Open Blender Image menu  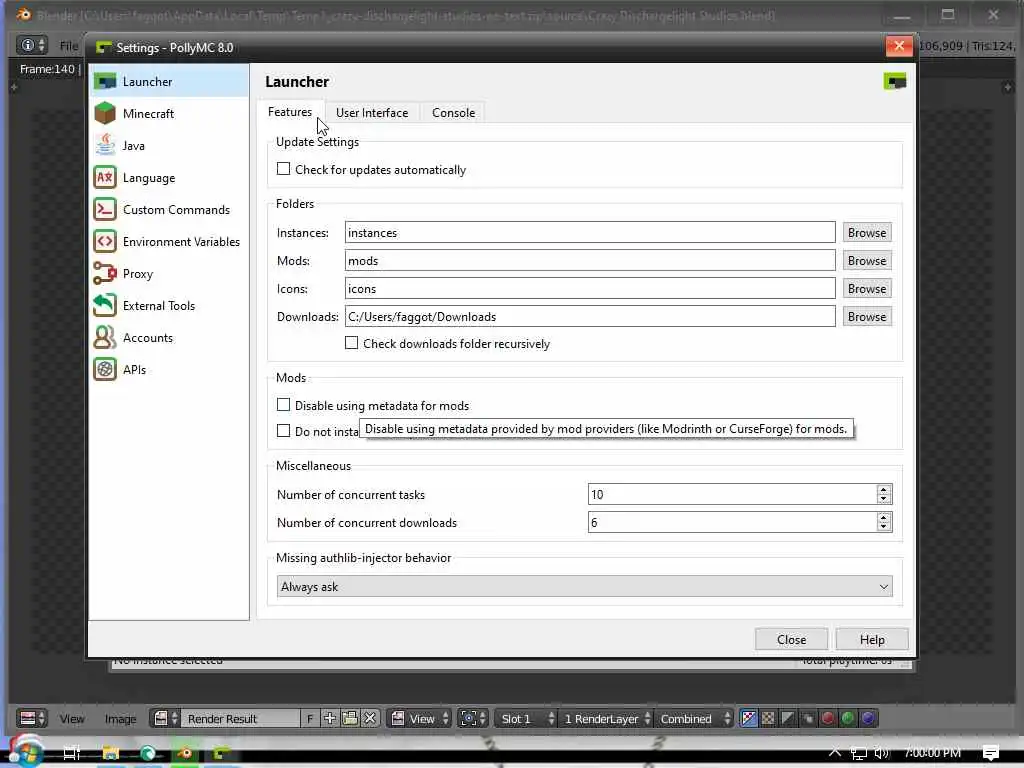120,718
